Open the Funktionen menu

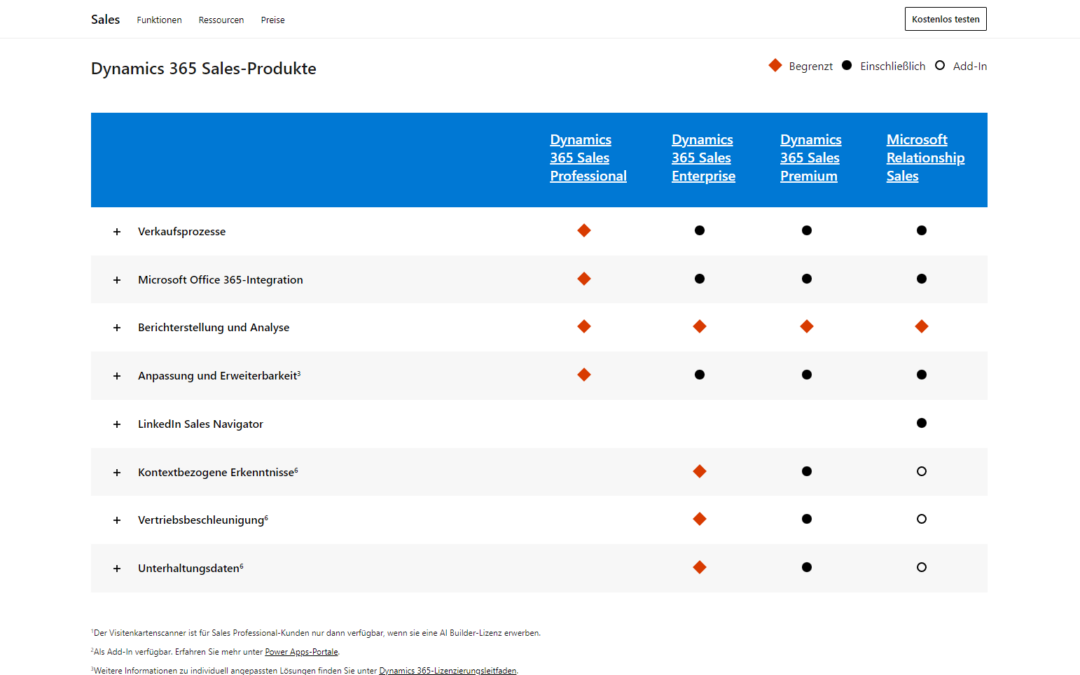click(x=159, y=20)
